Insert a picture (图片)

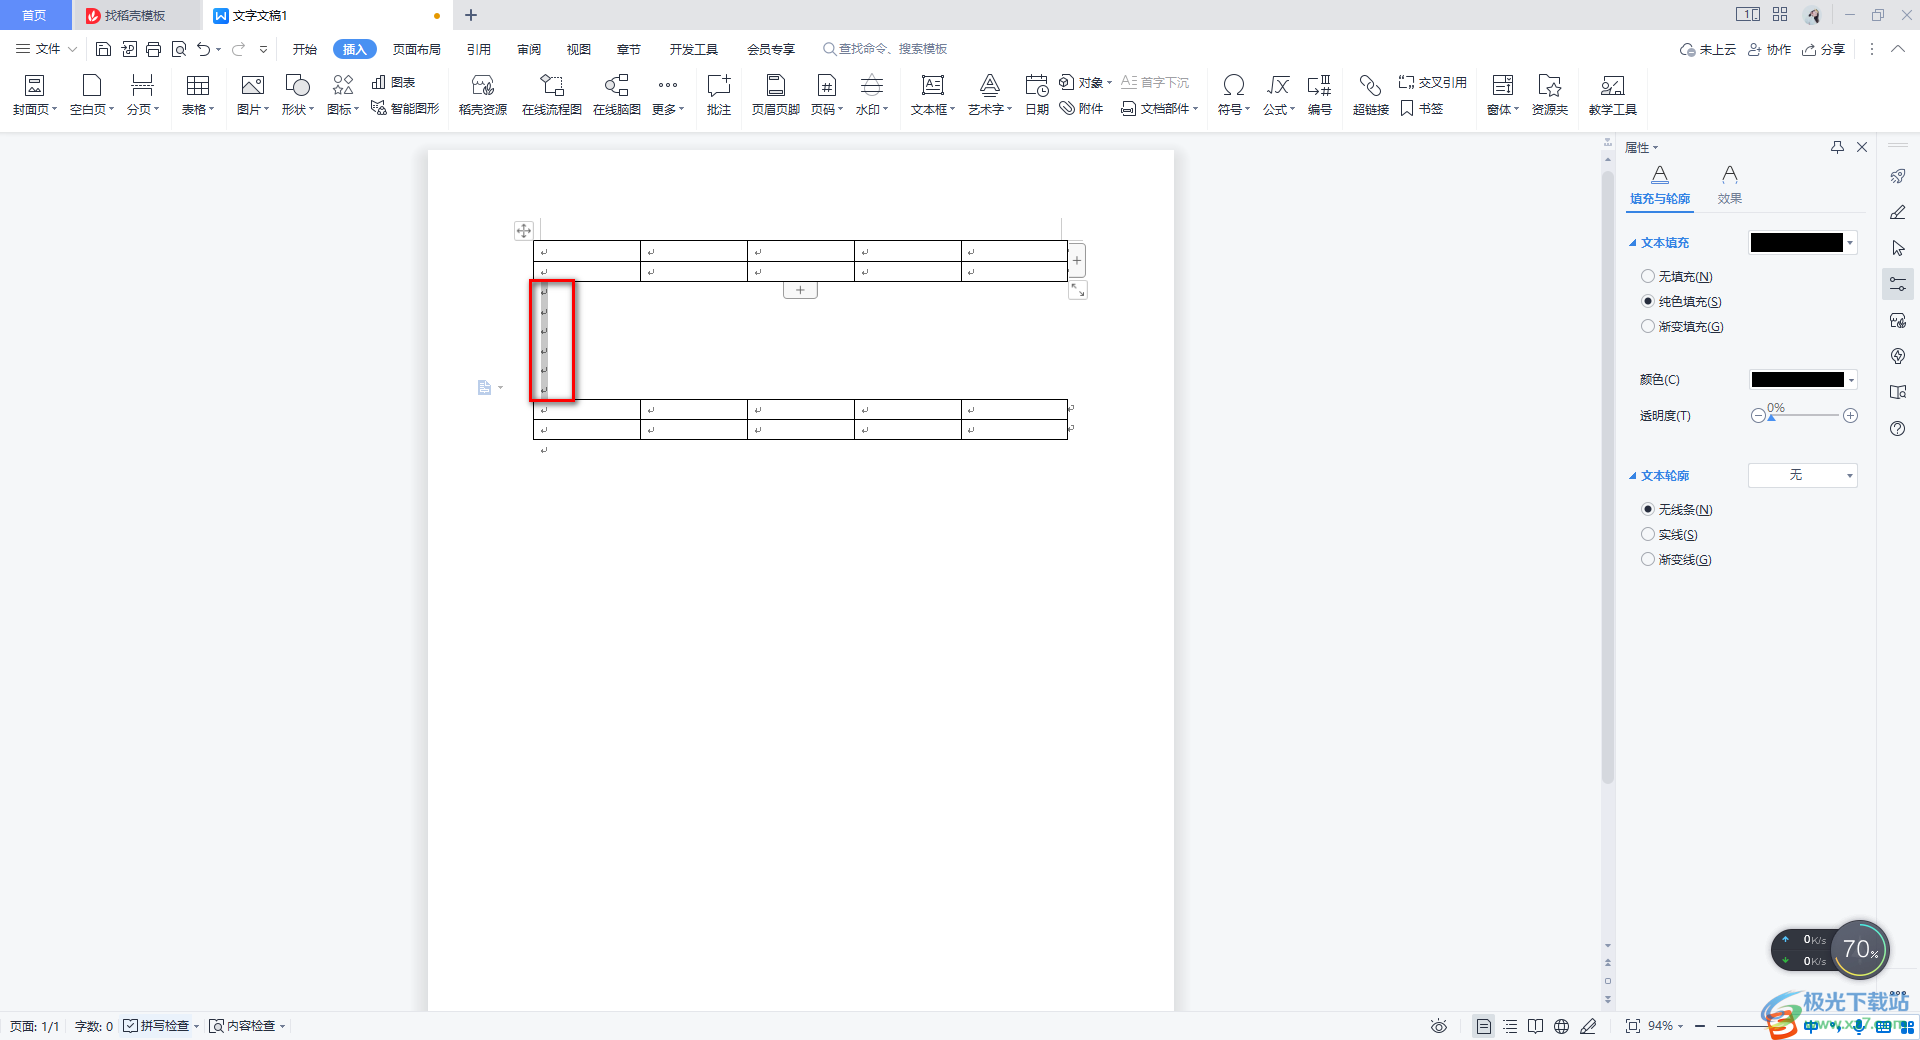pos(253,96)
